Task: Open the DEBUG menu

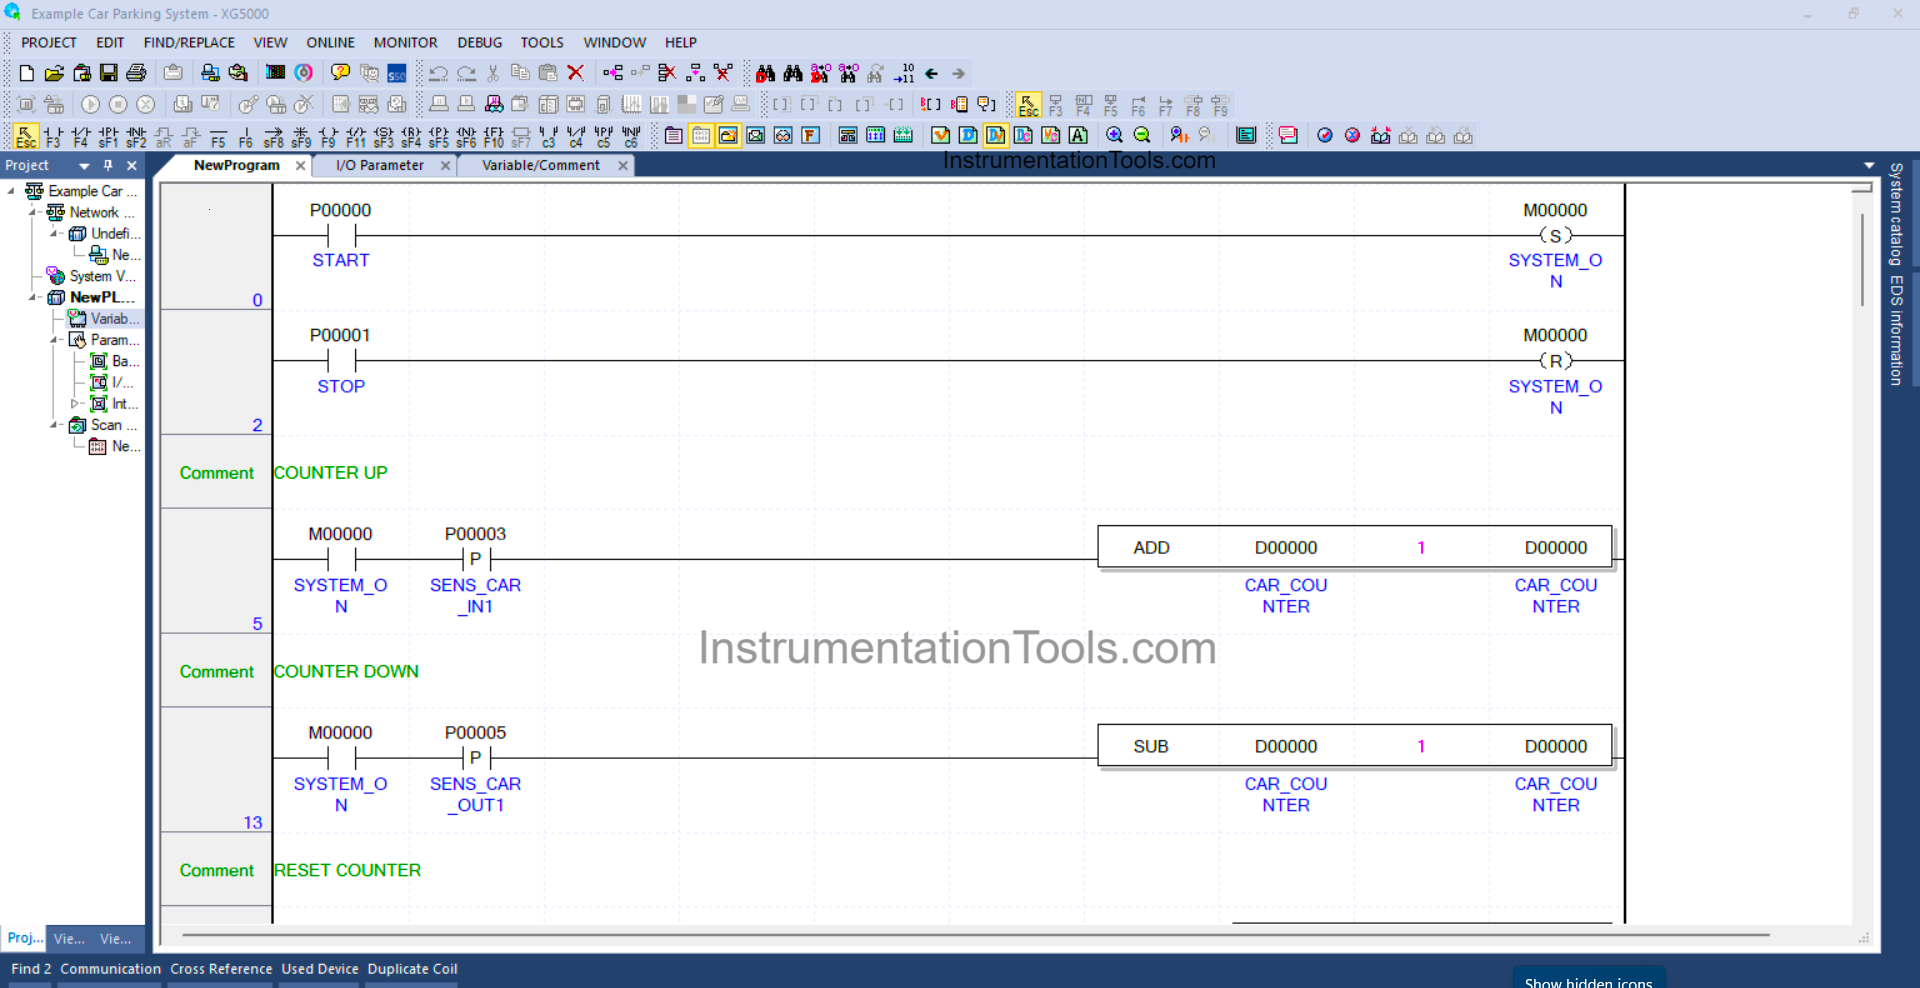Action: coord(480,42)
